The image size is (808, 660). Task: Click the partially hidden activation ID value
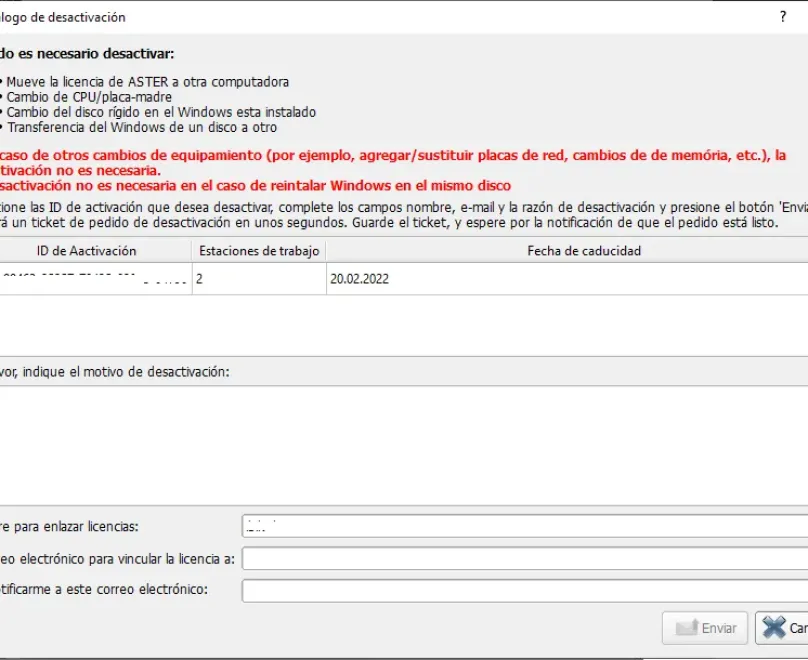tap(90, 279)
